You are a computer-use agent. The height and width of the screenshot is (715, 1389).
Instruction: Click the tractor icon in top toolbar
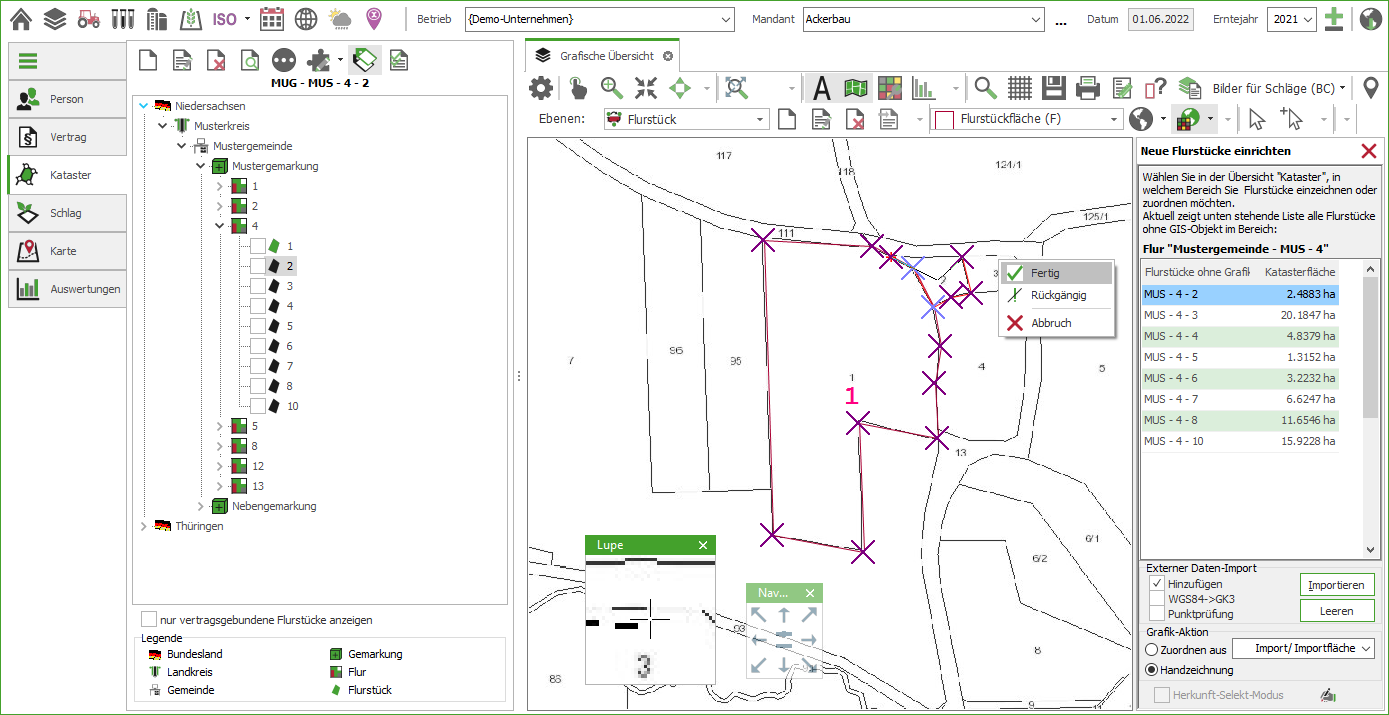pos(89,19)
